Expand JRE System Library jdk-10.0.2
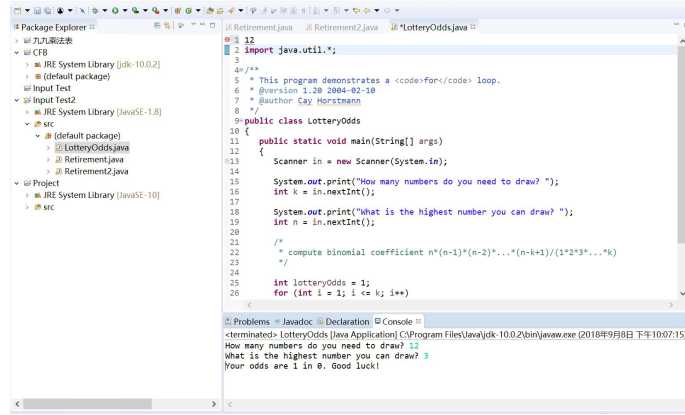 (x=27, y=65)
